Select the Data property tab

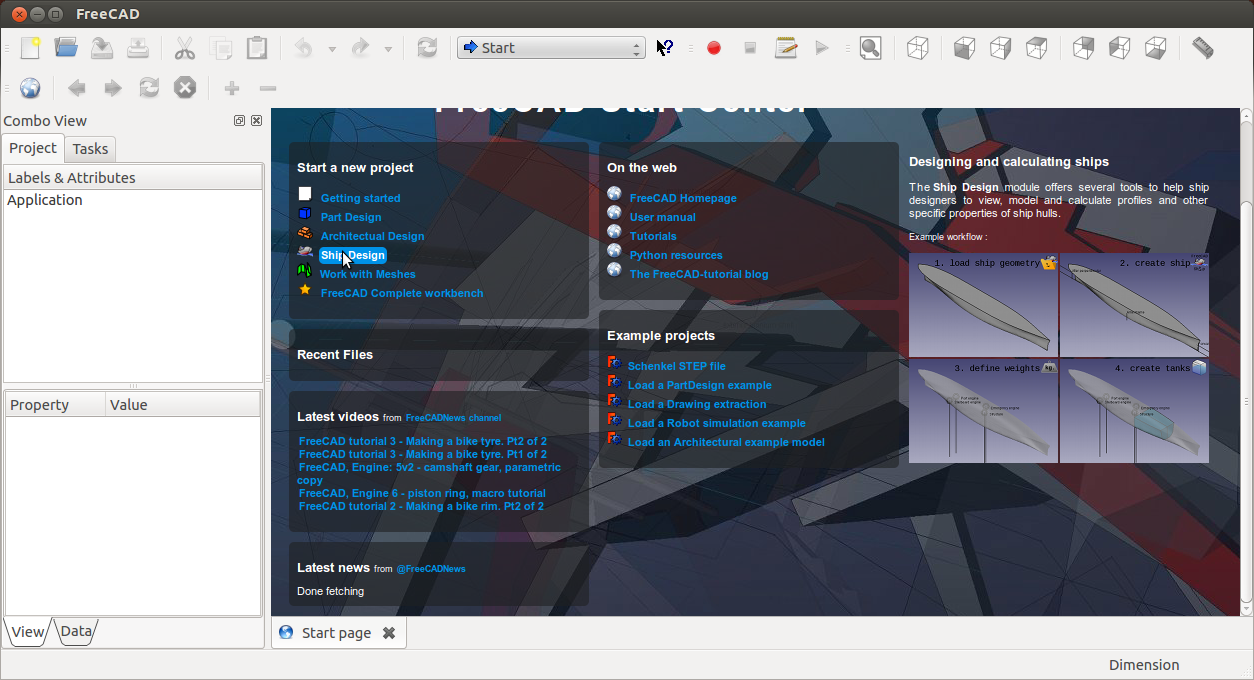[x=76, y=631]
